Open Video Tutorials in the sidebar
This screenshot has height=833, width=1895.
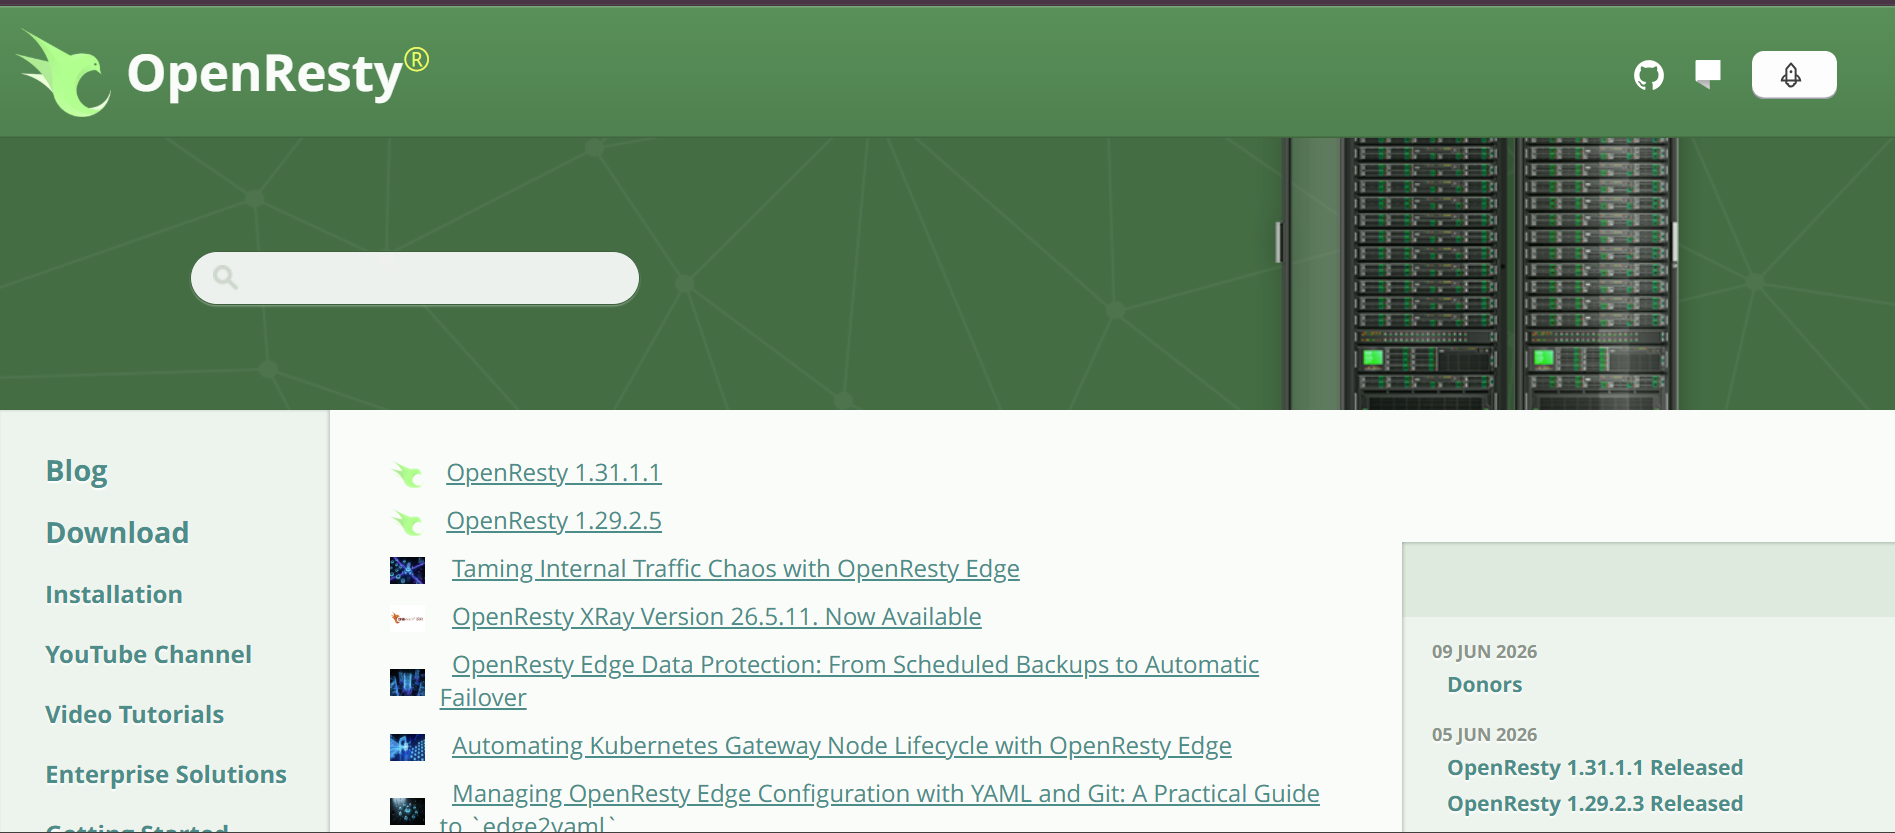point(135,714)
